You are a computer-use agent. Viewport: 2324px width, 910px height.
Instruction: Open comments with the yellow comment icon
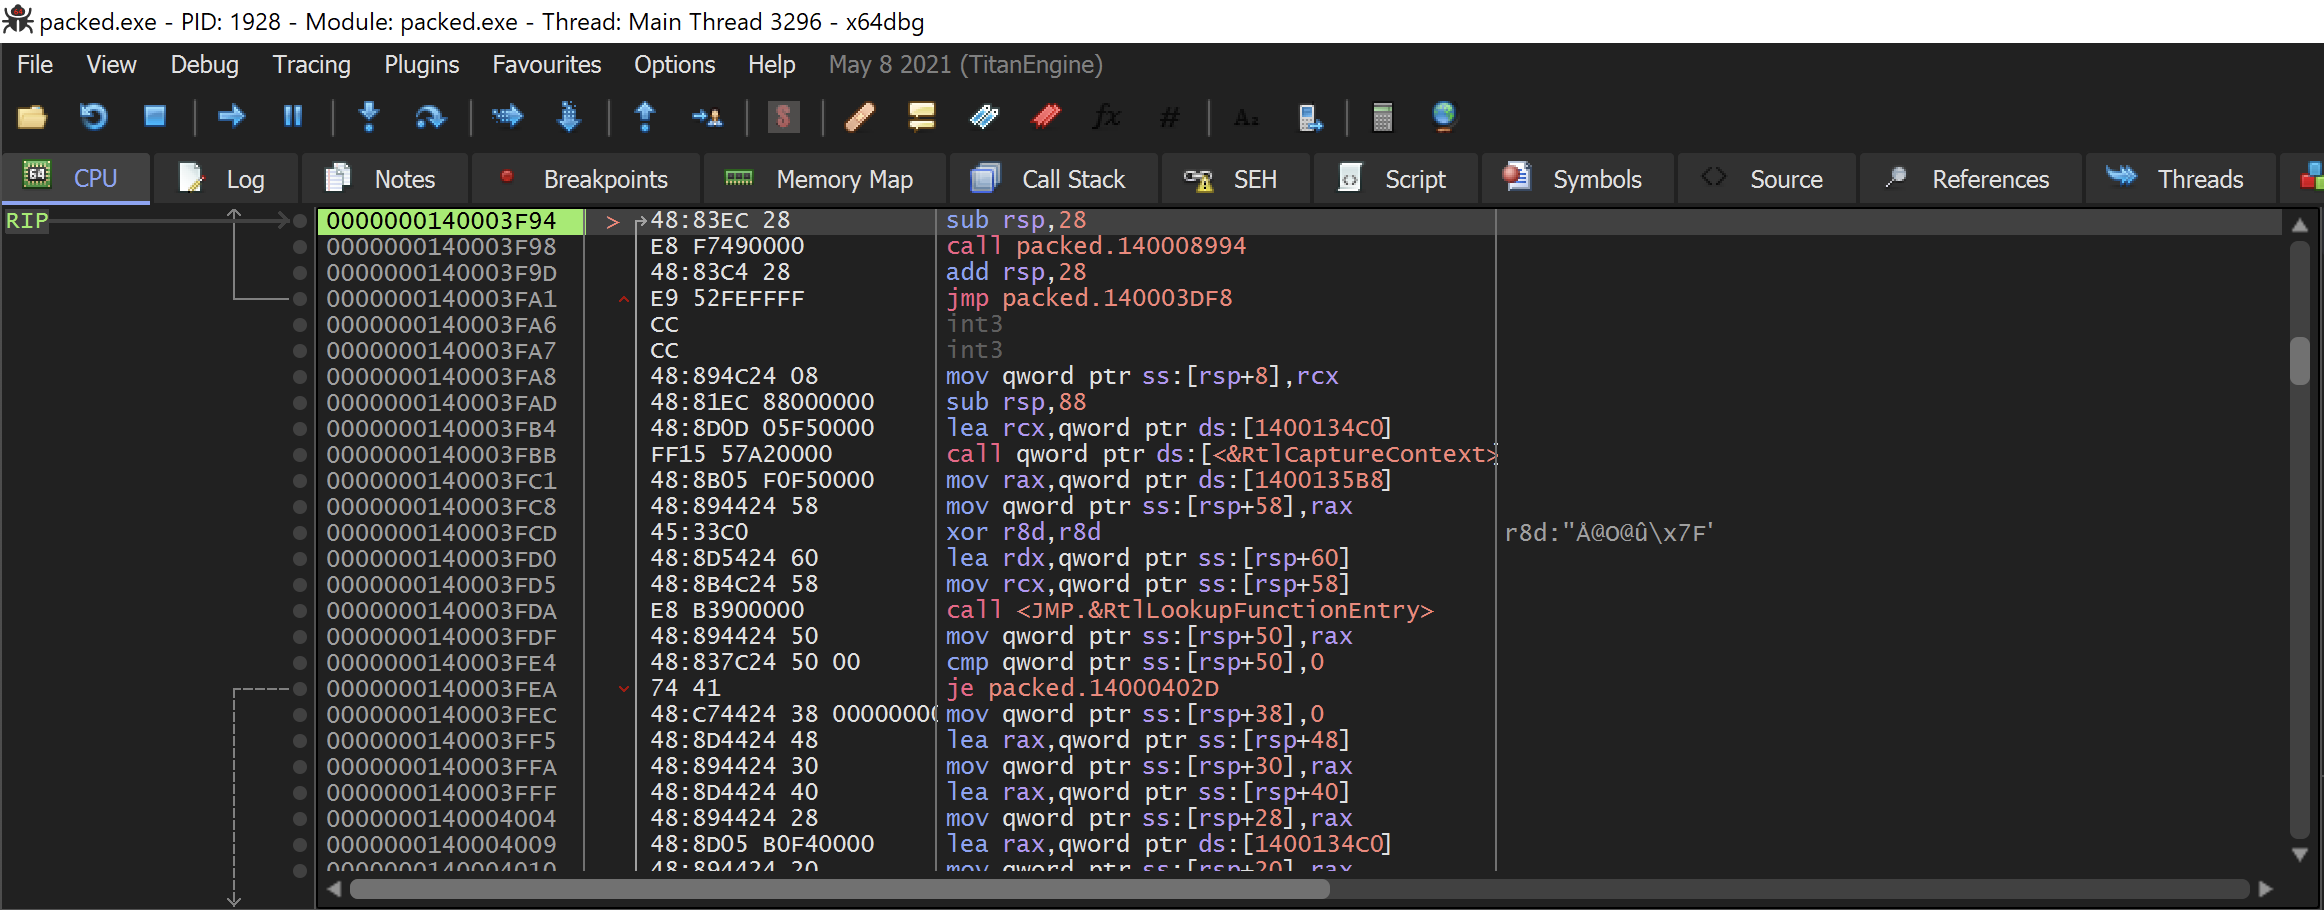(921, 117)
